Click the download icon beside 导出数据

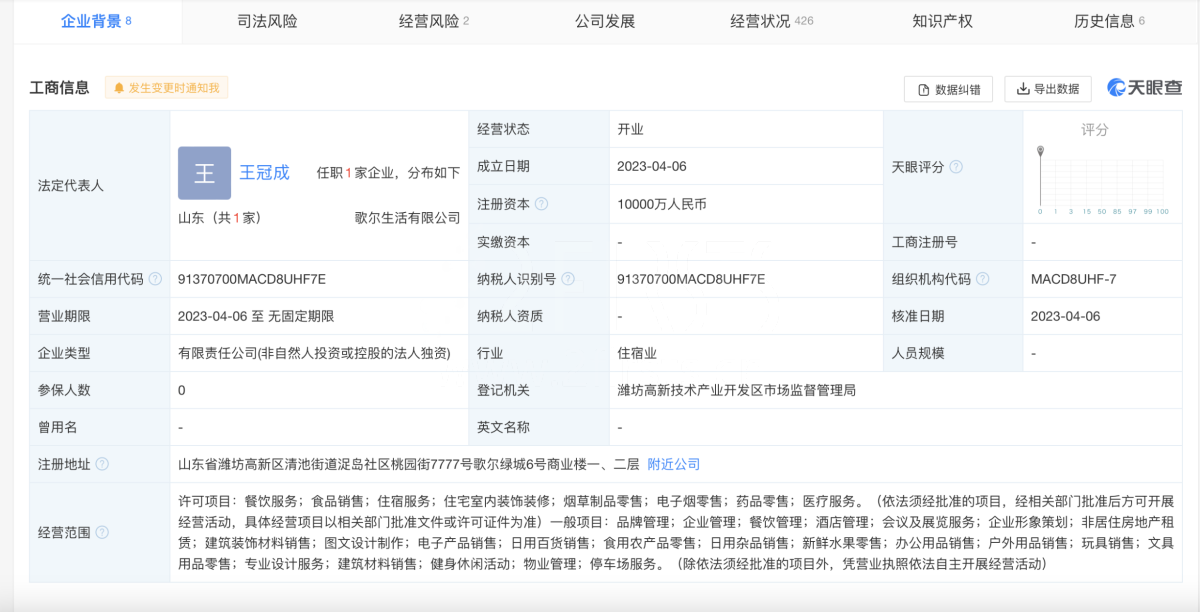(x=1022, y=89)
